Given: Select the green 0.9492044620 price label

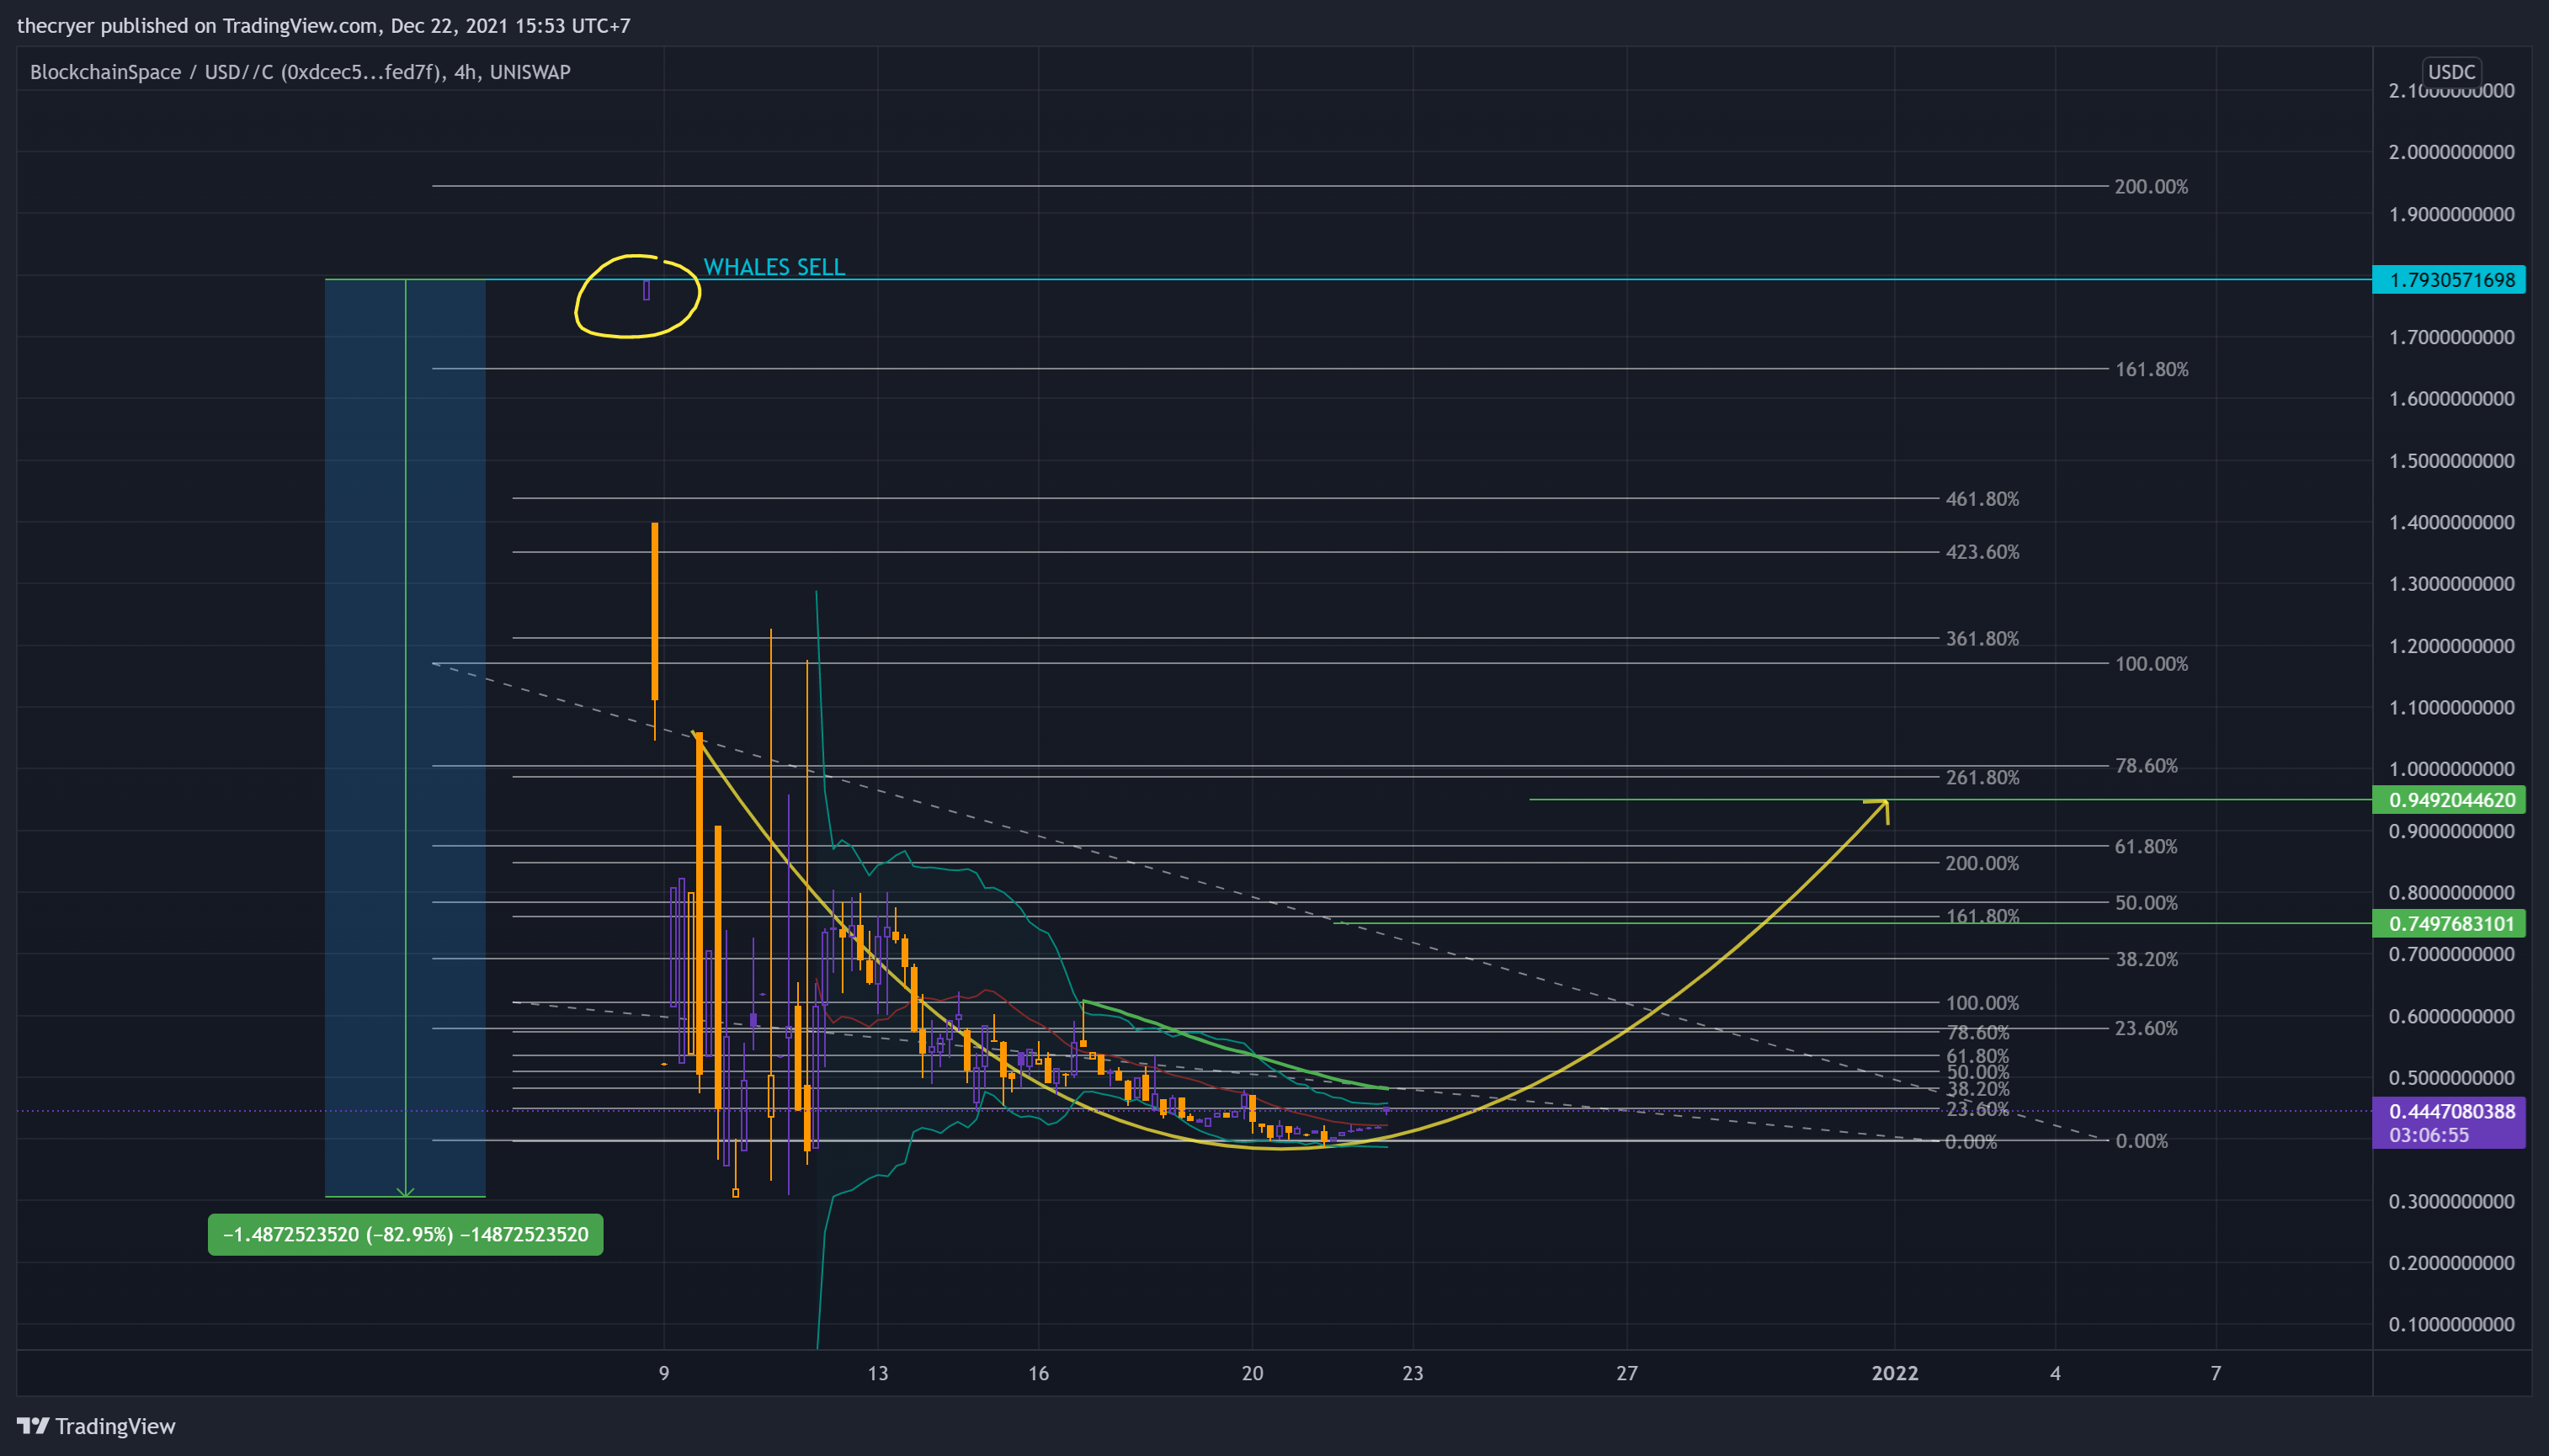Looking at the screenshot, I should (2448, 800).
